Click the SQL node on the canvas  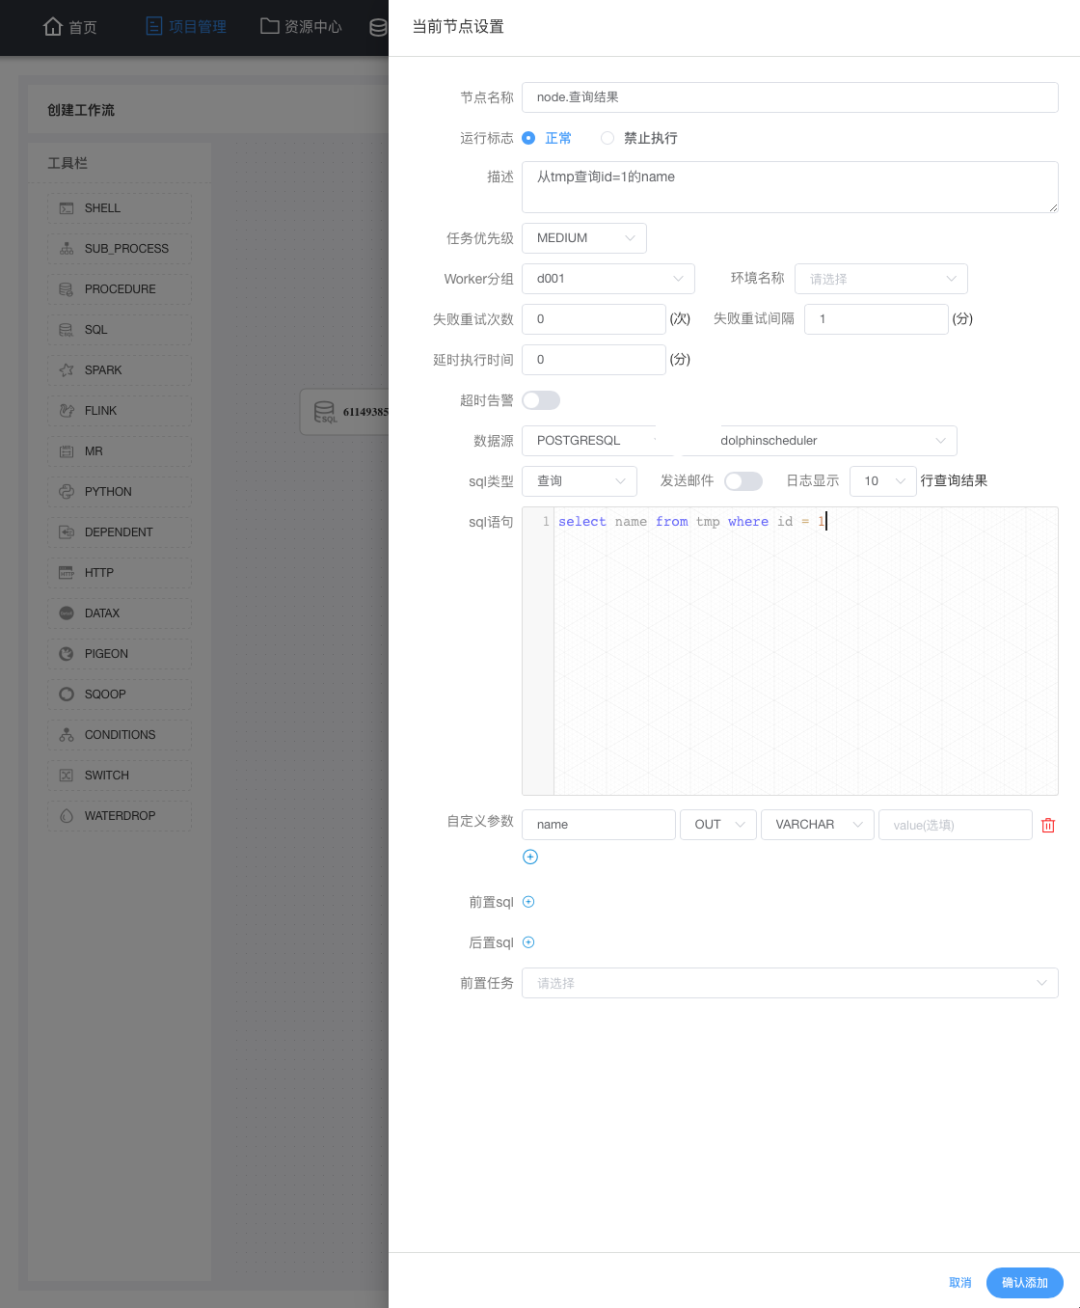344,412
